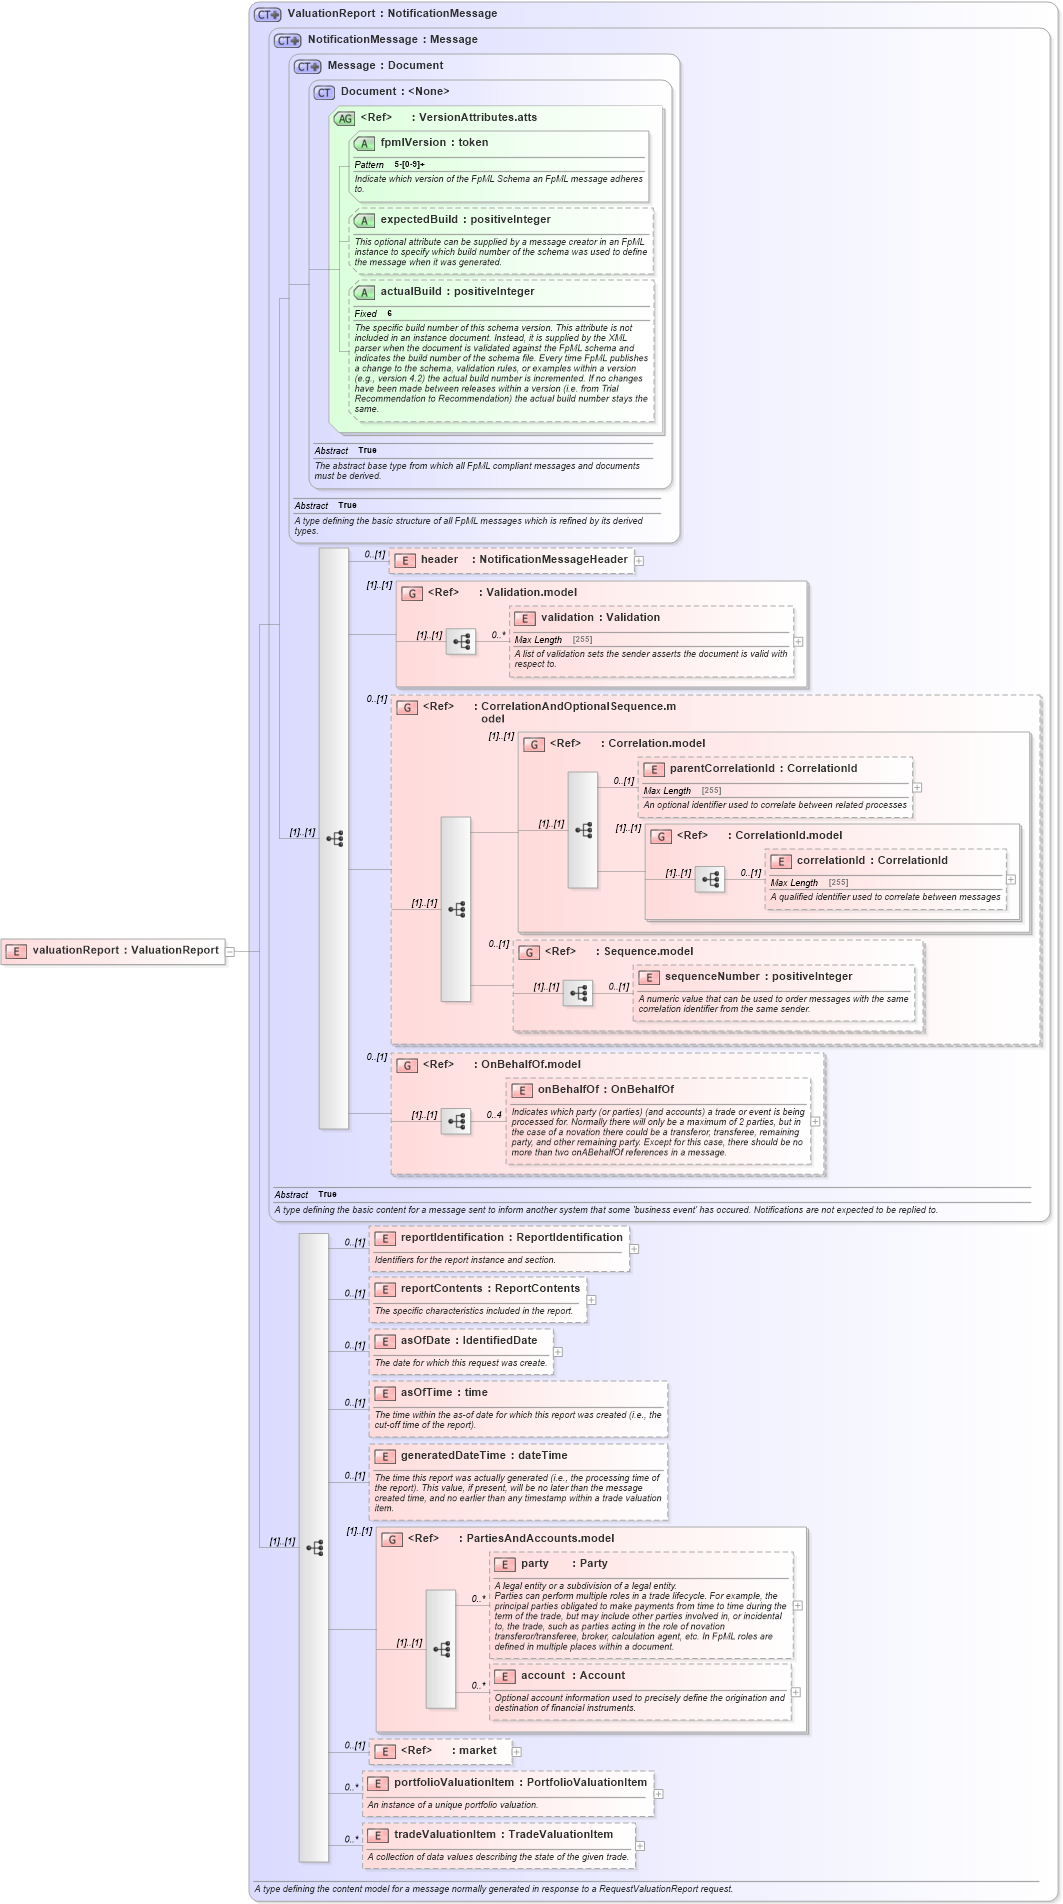Select the 'generatedDateTime : dateTime' label
Image resolution: width=1063 pixels, height=1904 pixels.
484,1456
